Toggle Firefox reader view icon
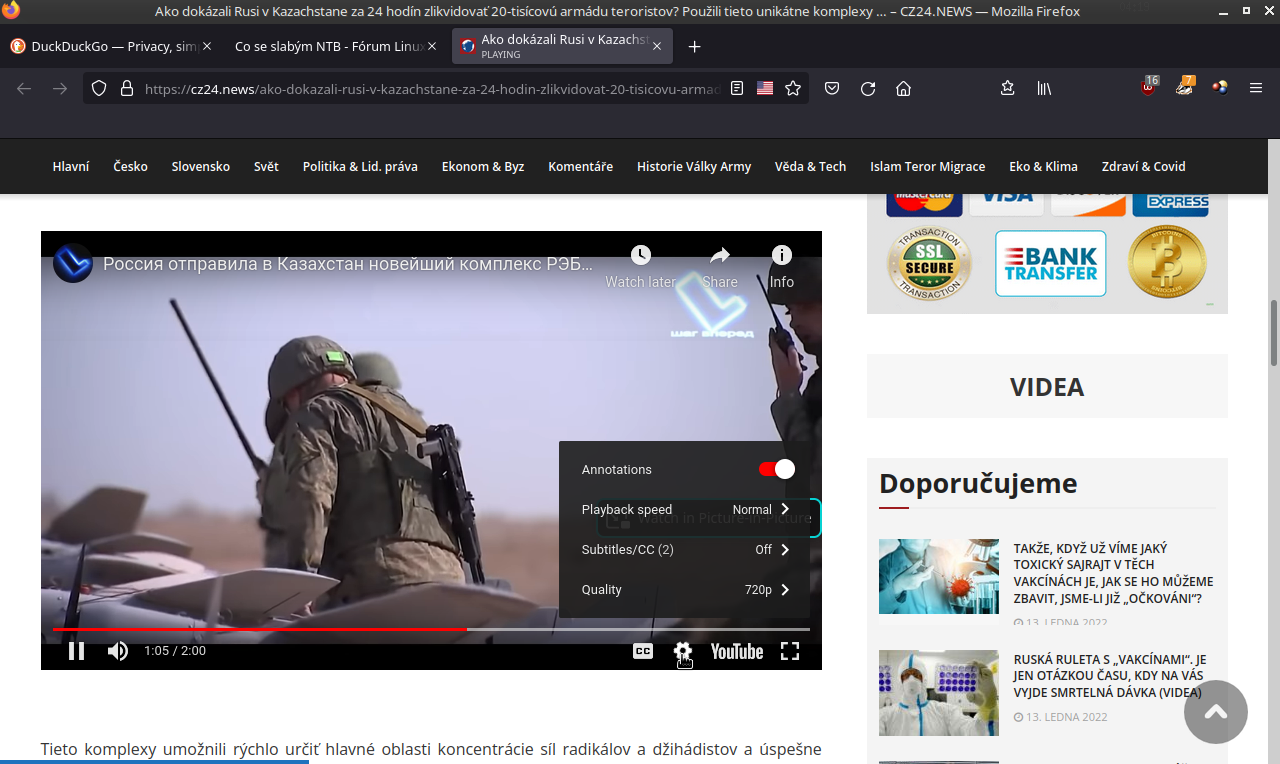The image size is (1280, 764). 737,88
